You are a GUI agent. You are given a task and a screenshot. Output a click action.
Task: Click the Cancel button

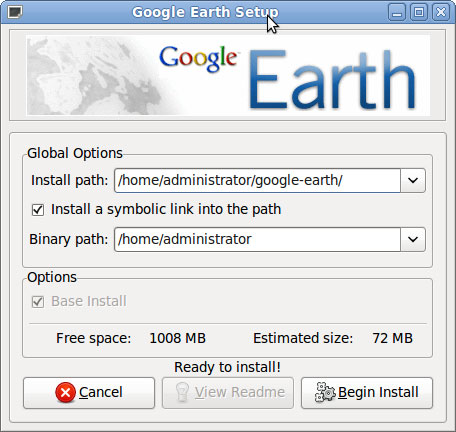point(89,393)
